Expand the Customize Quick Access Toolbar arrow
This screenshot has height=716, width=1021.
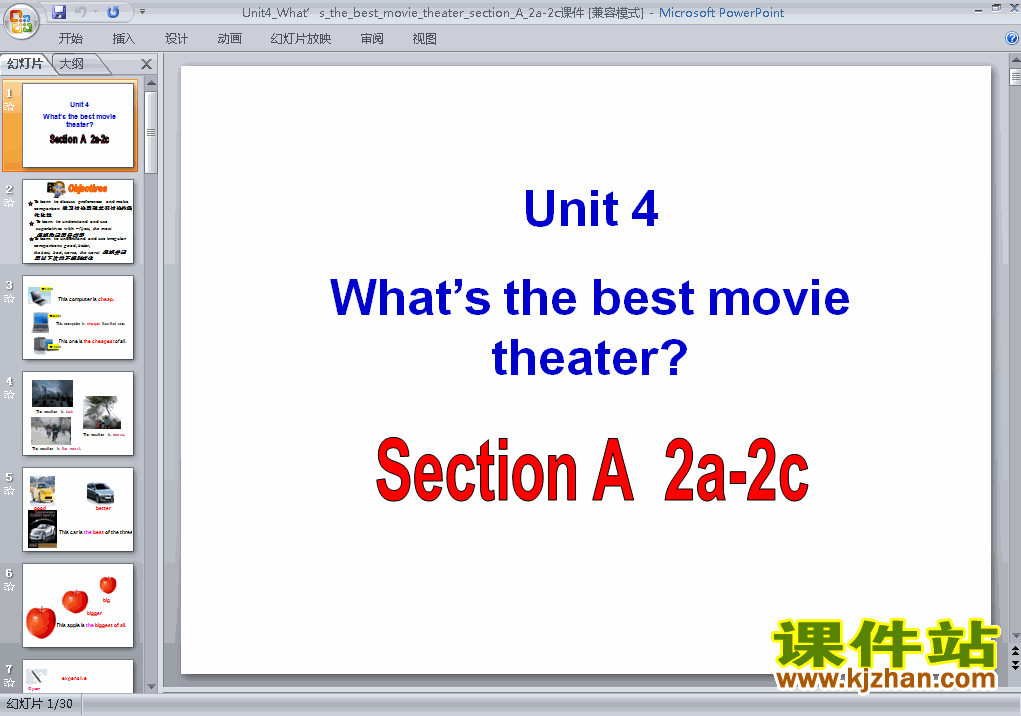coord(143,12)
